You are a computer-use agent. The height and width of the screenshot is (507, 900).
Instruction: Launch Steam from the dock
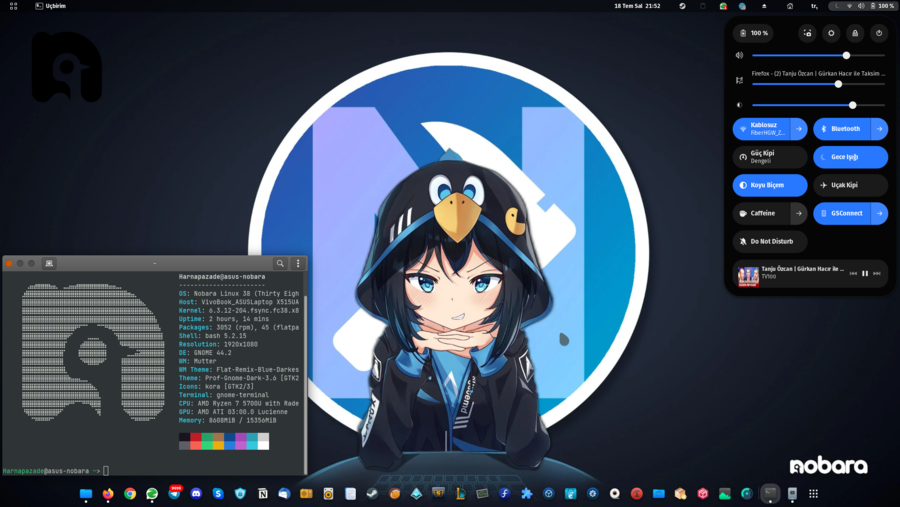coord(373,493)
